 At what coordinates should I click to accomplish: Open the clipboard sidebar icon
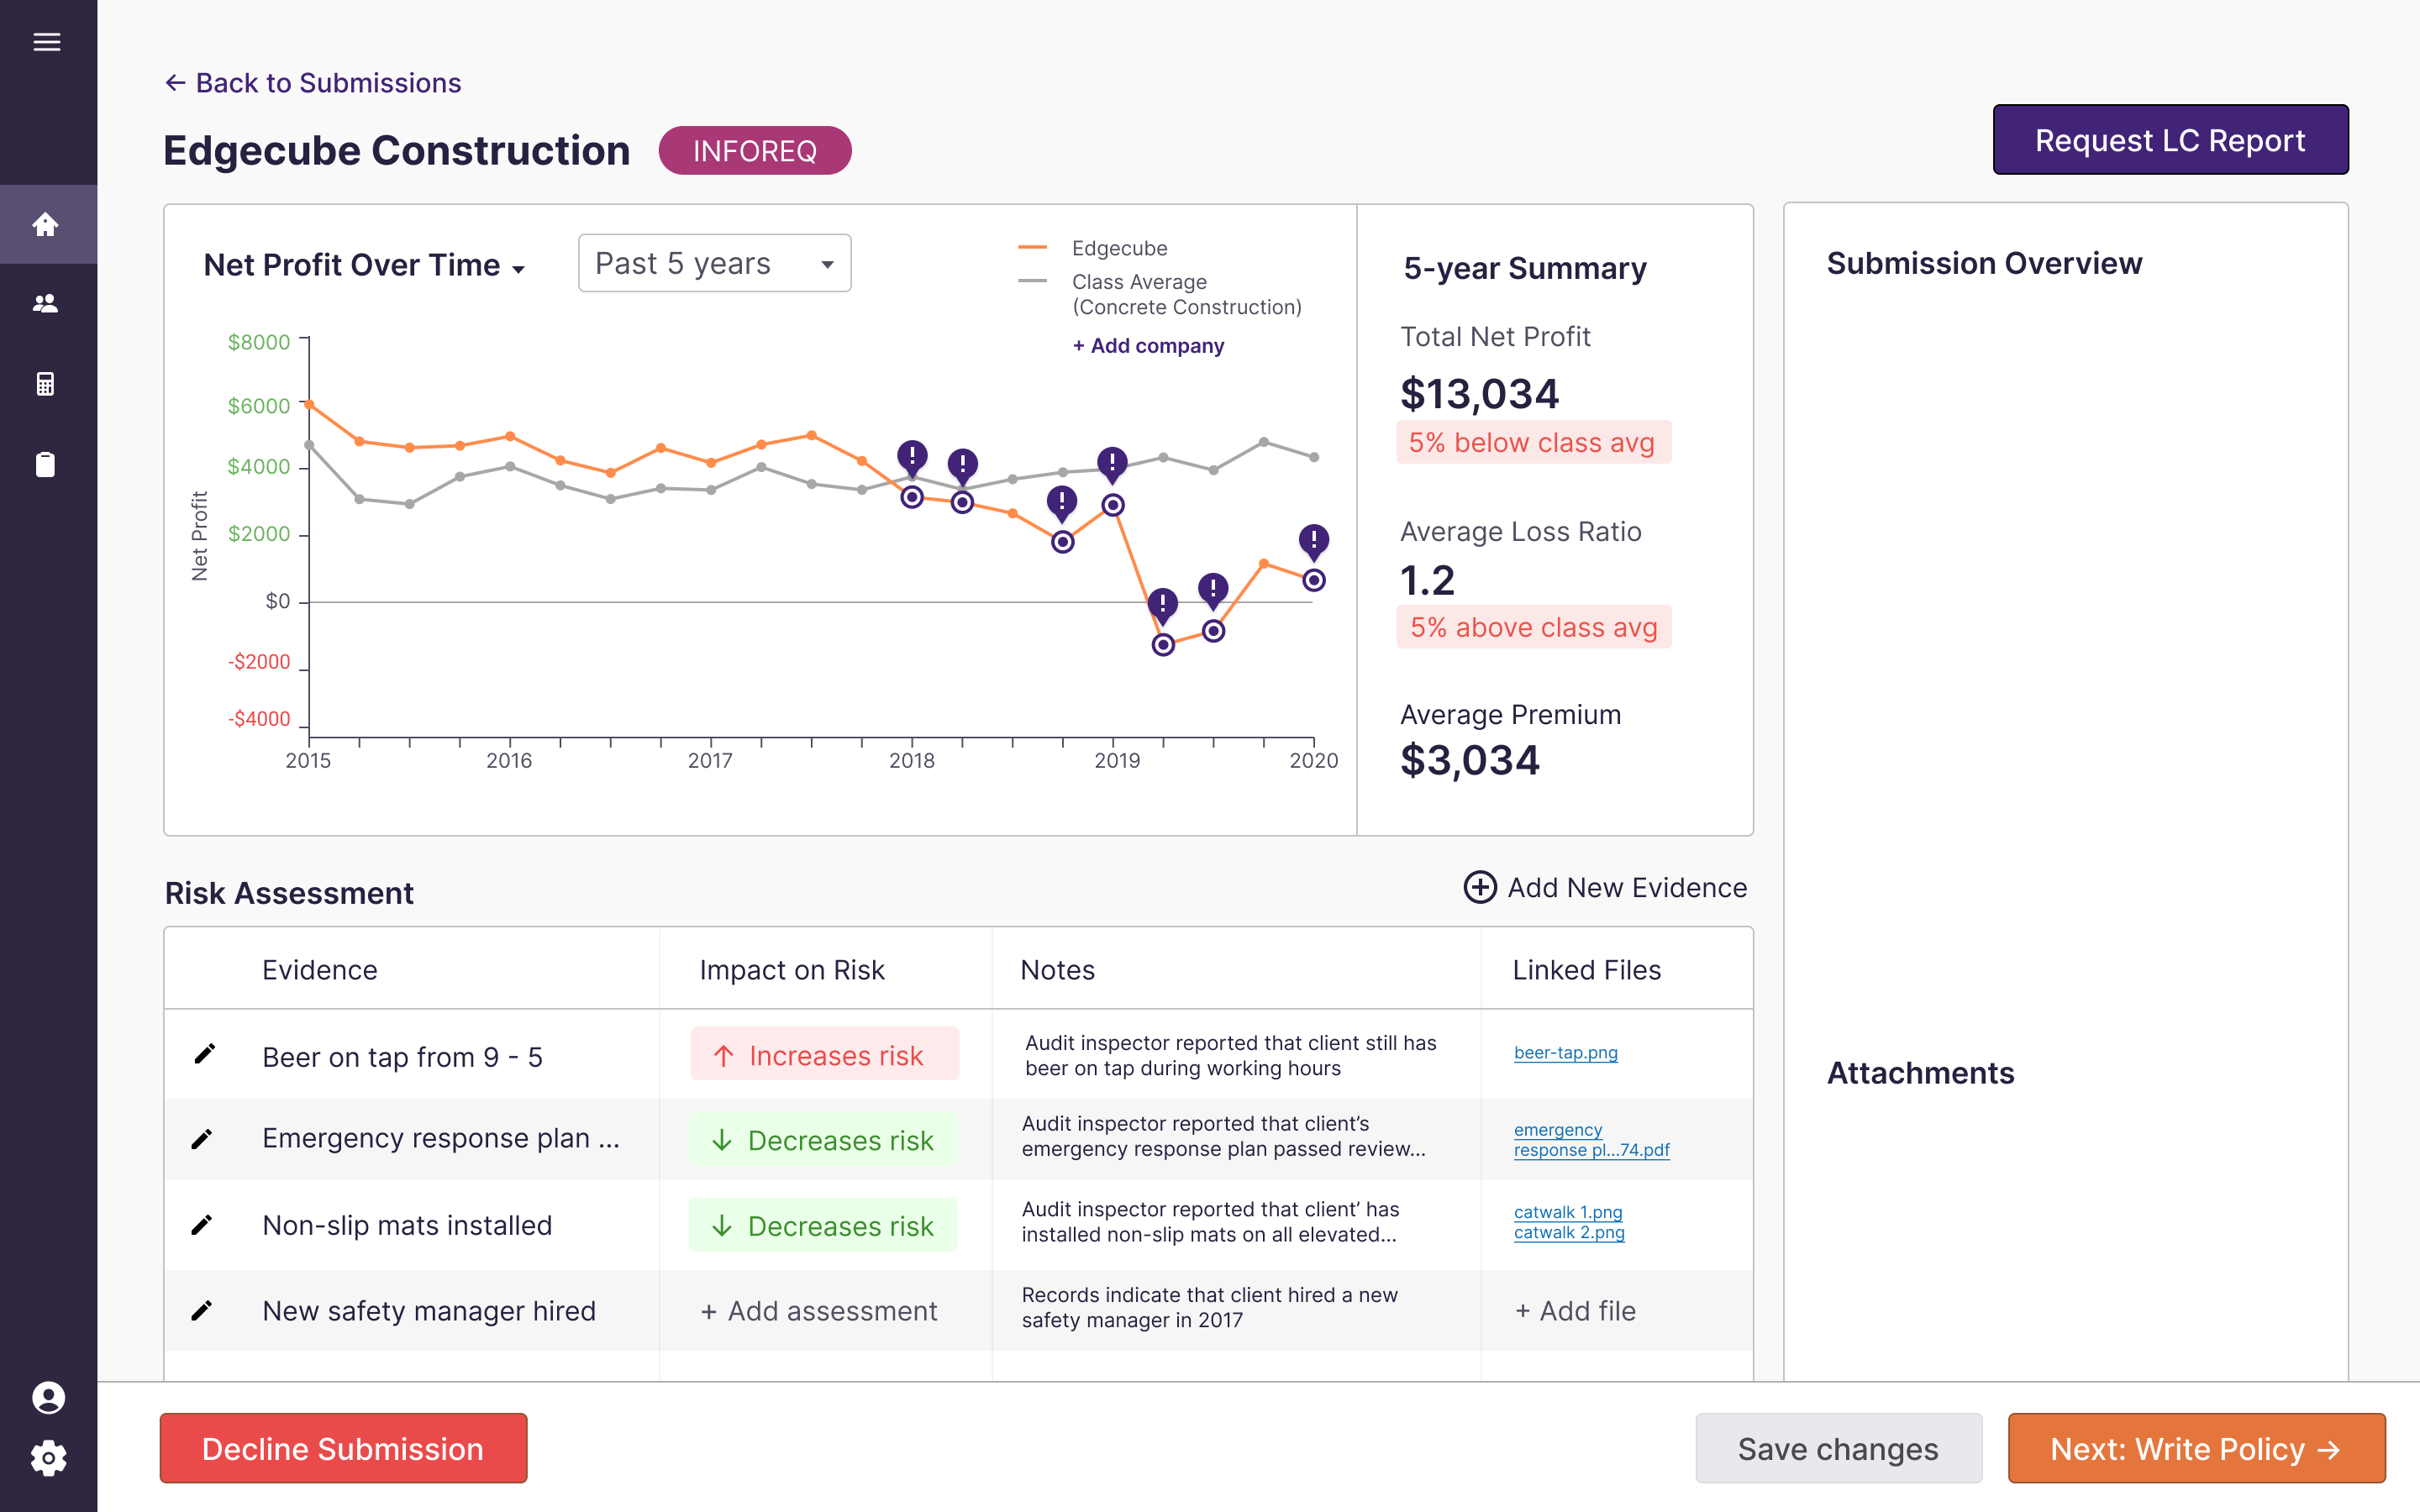pos(46,464)
